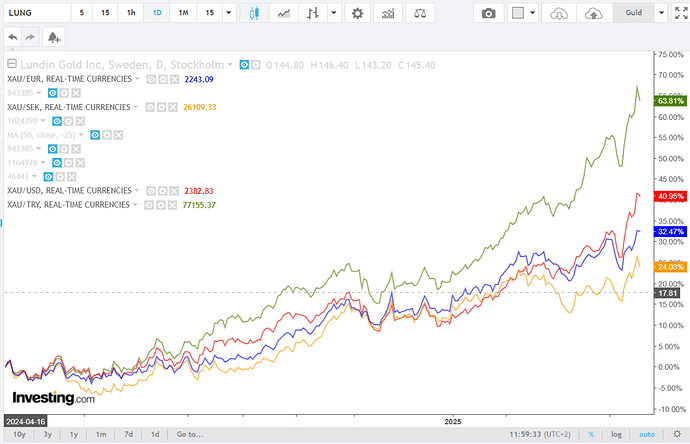Set range to 7d
Screen dimensions: 690x444
pos(128,434)
